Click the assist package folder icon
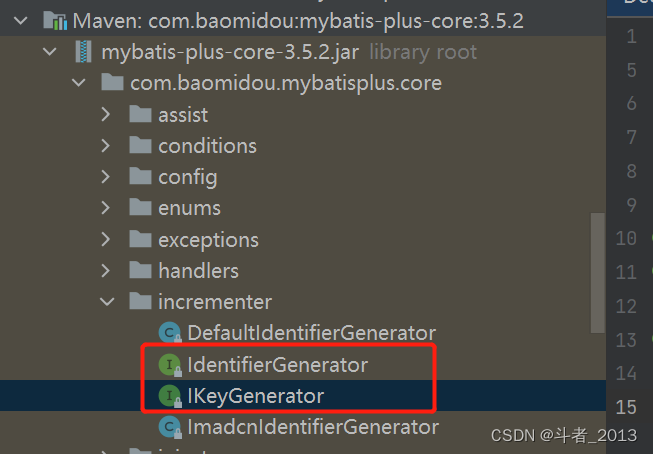 [x=141, y=115]
